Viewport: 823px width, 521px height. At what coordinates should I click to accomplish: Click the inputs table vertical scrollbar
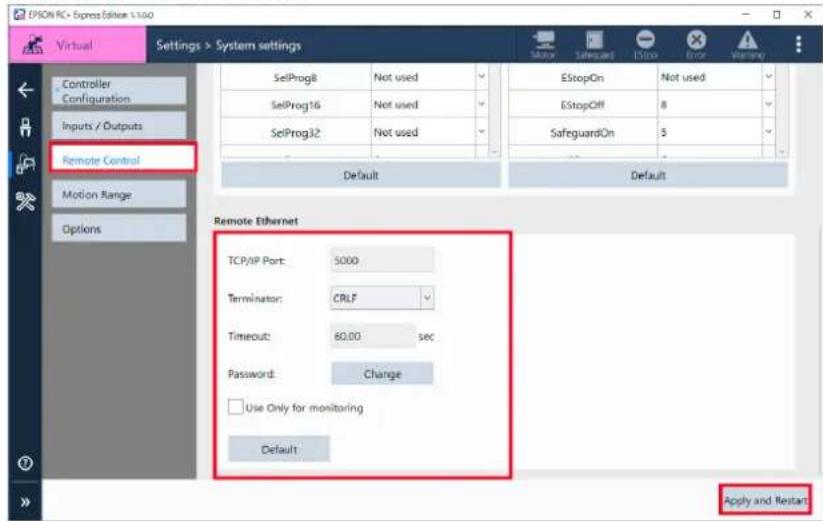(494, 110)
